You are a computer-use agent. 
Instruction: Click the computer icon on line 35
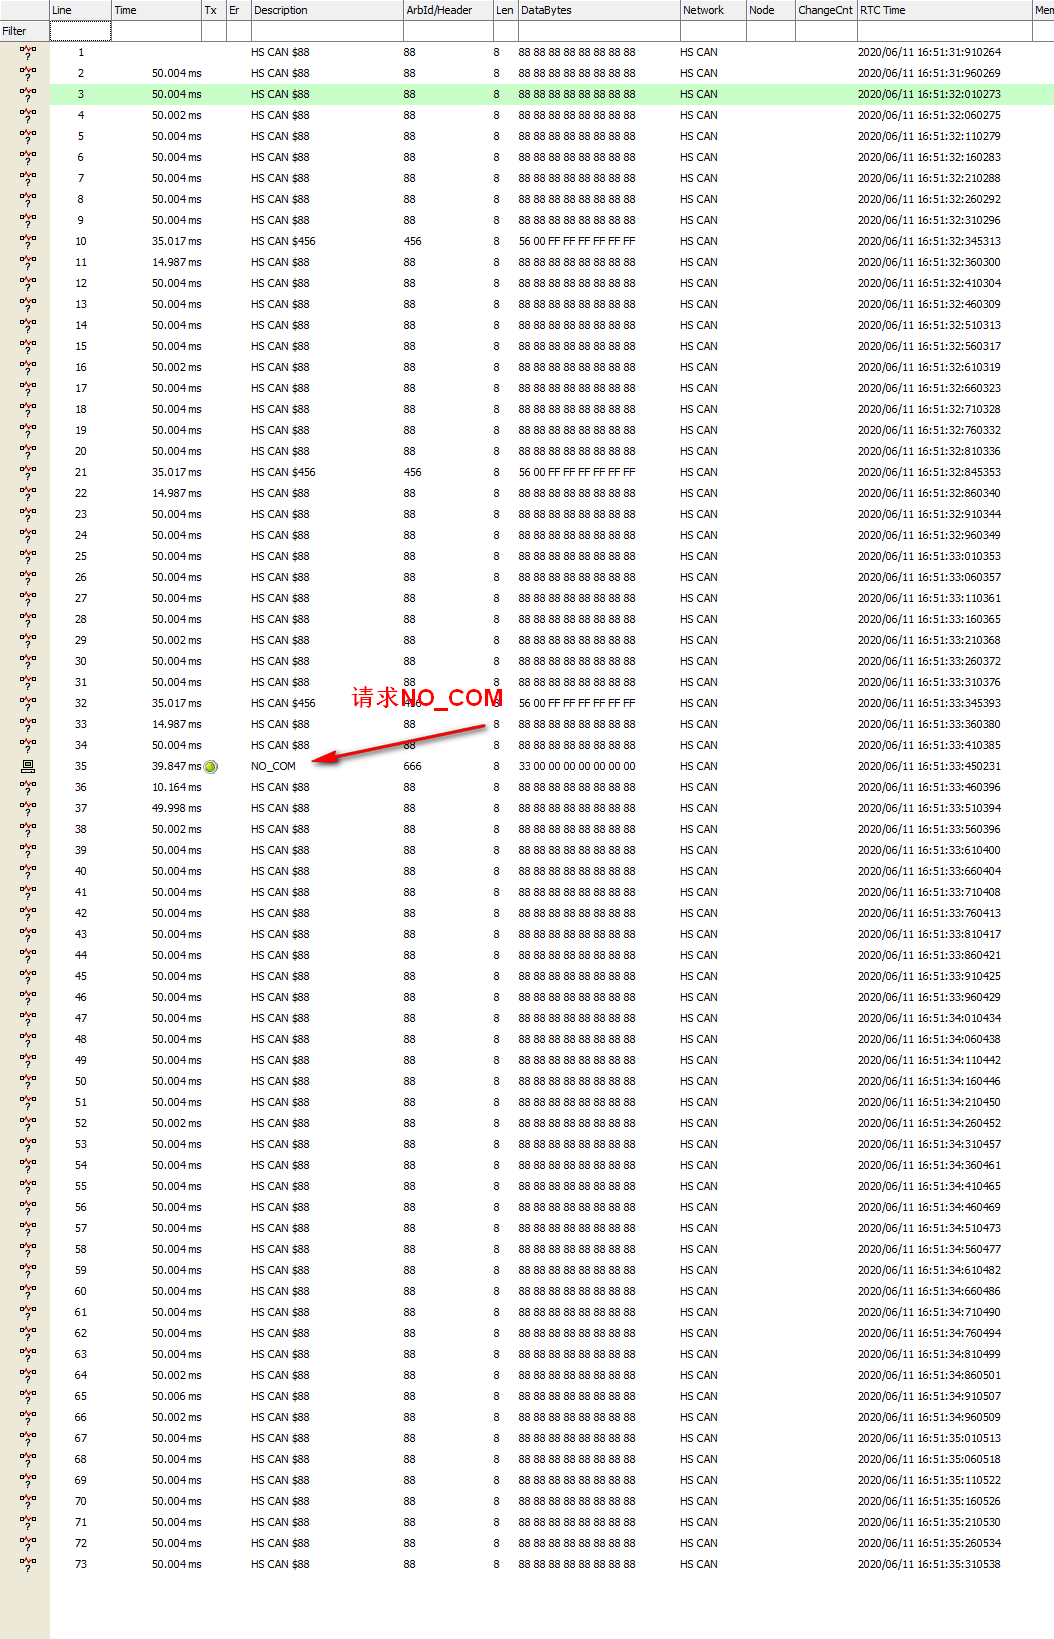click(28, 766)
